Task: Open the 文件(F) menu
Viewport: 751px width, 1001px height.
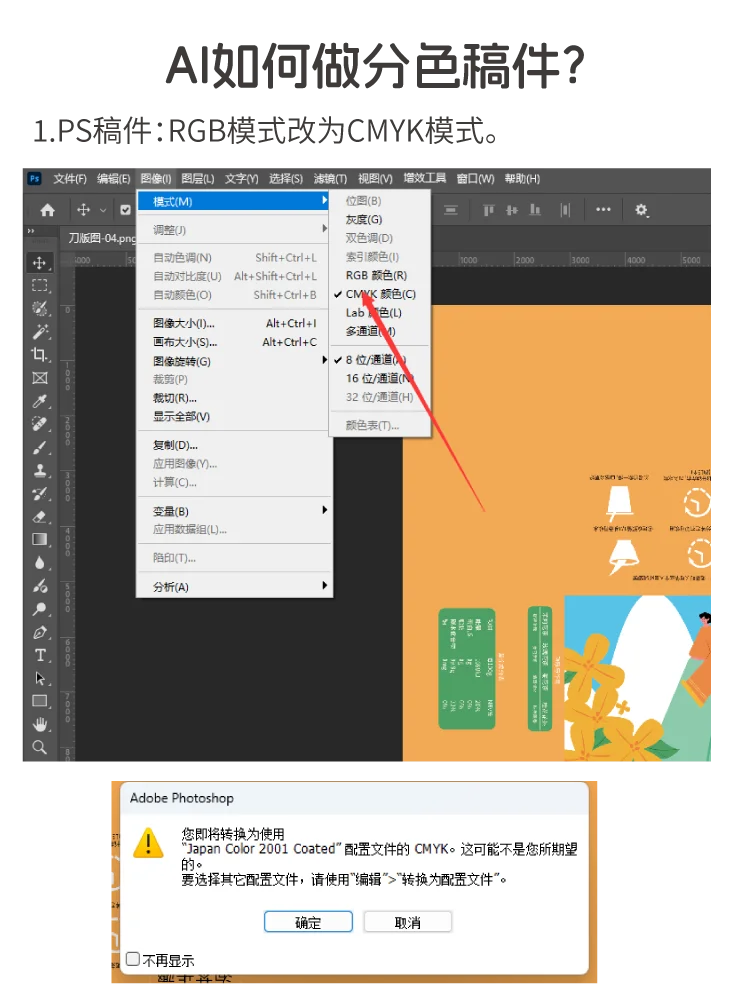Action: [70, 179]
